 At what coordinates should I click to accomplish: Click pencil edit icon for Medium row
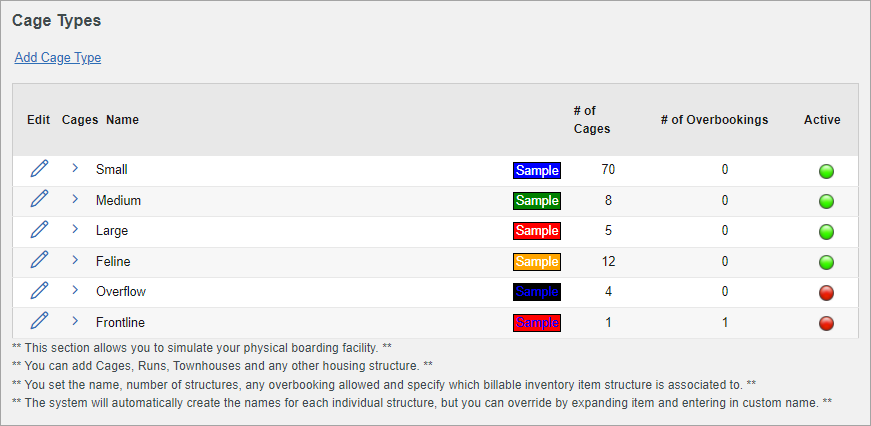pos(39,199)
